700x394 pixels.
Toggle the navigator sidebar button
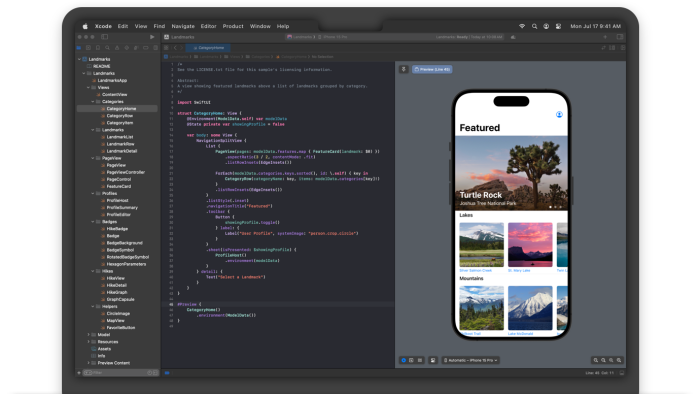[104, 37]
